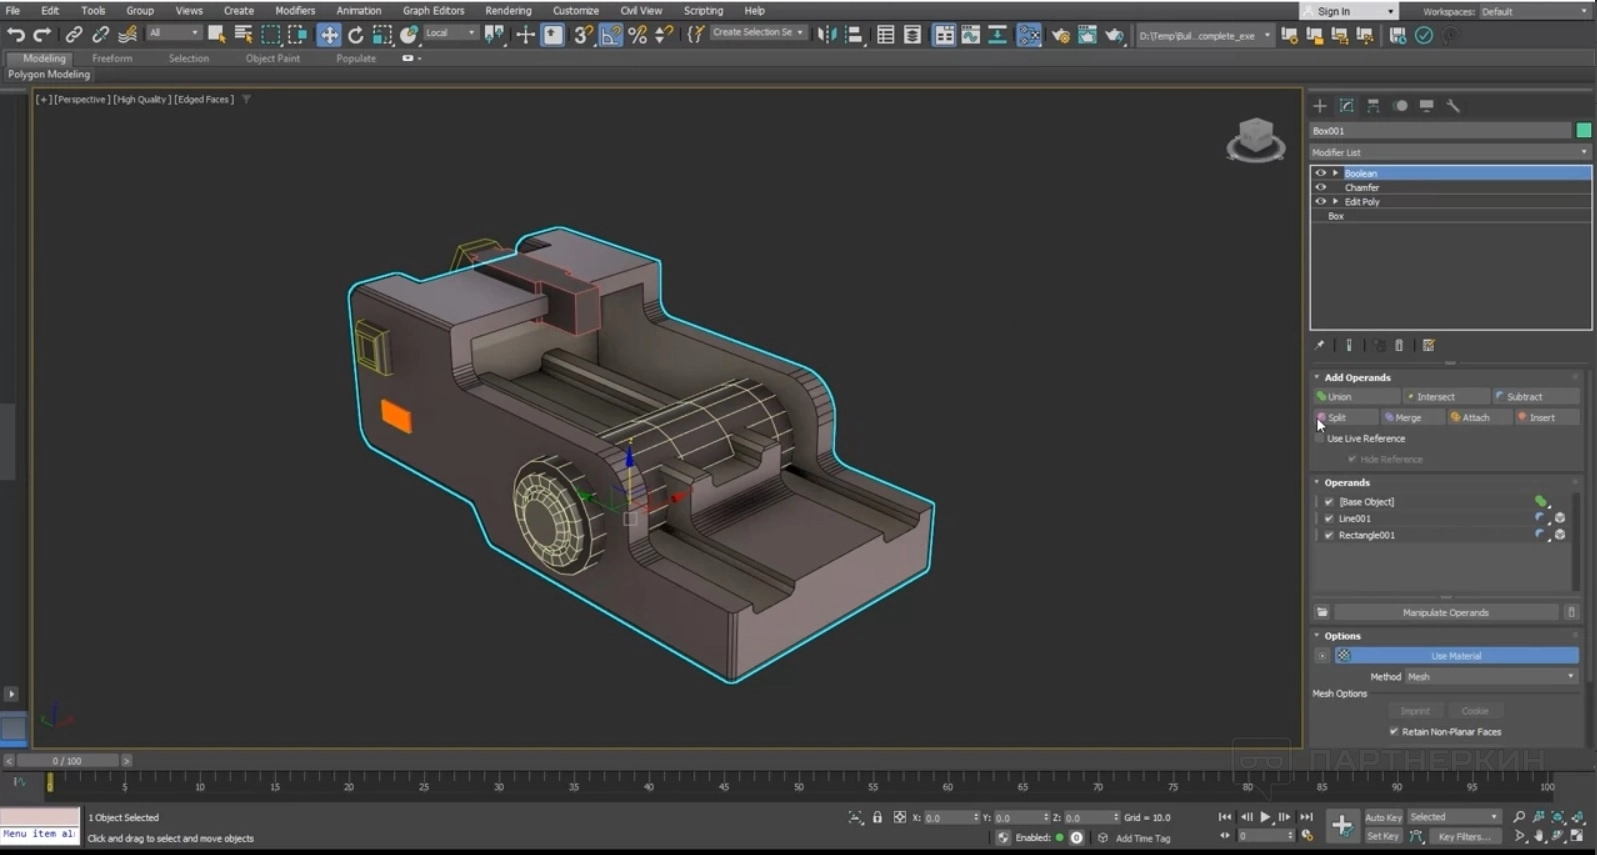Disable Retain Non-Planar Faces checkbox

(x=1393, y=732)
